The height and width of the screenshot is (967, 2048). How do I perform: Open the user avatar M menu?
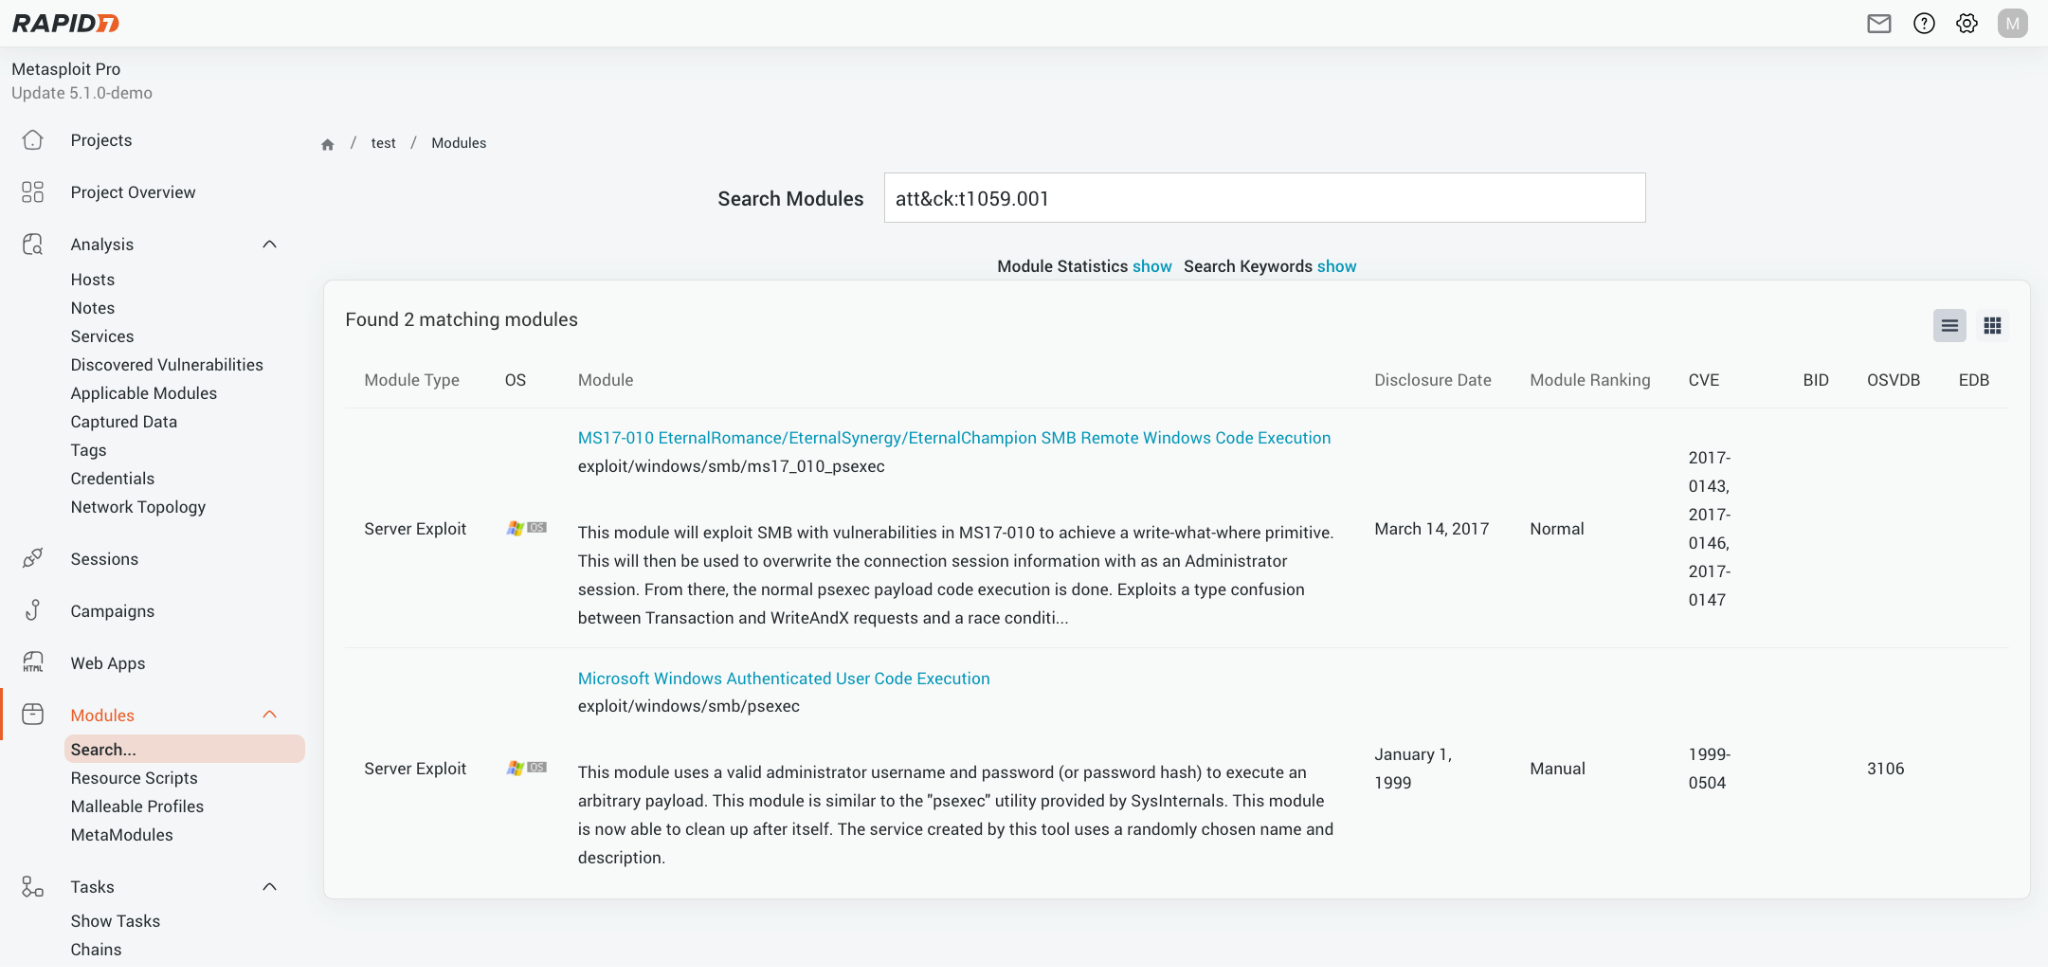(x=2012, y=23)
